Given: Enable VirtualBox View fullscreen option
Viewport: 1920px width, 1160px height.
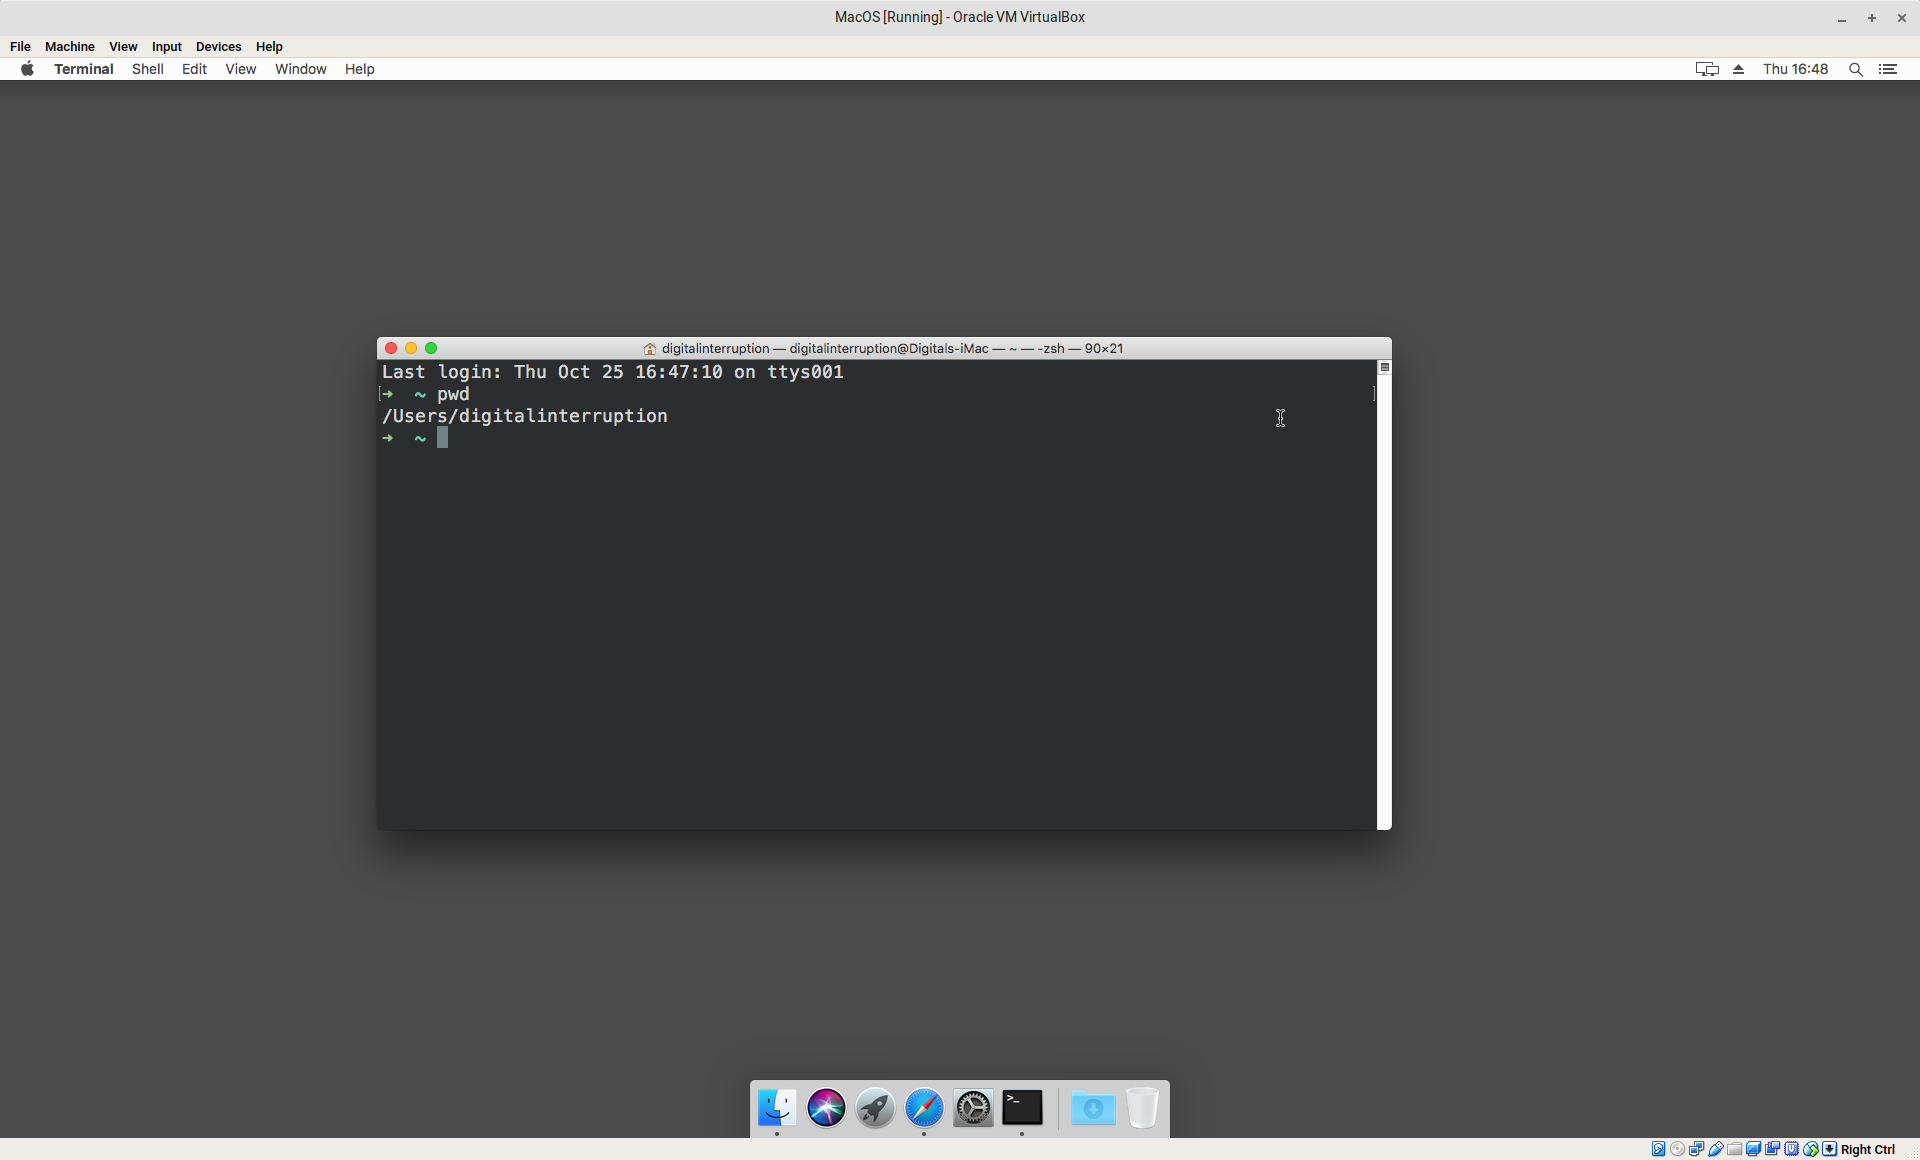Looking at the screenshot, I should pyautogui.click(x=122, y=45).
